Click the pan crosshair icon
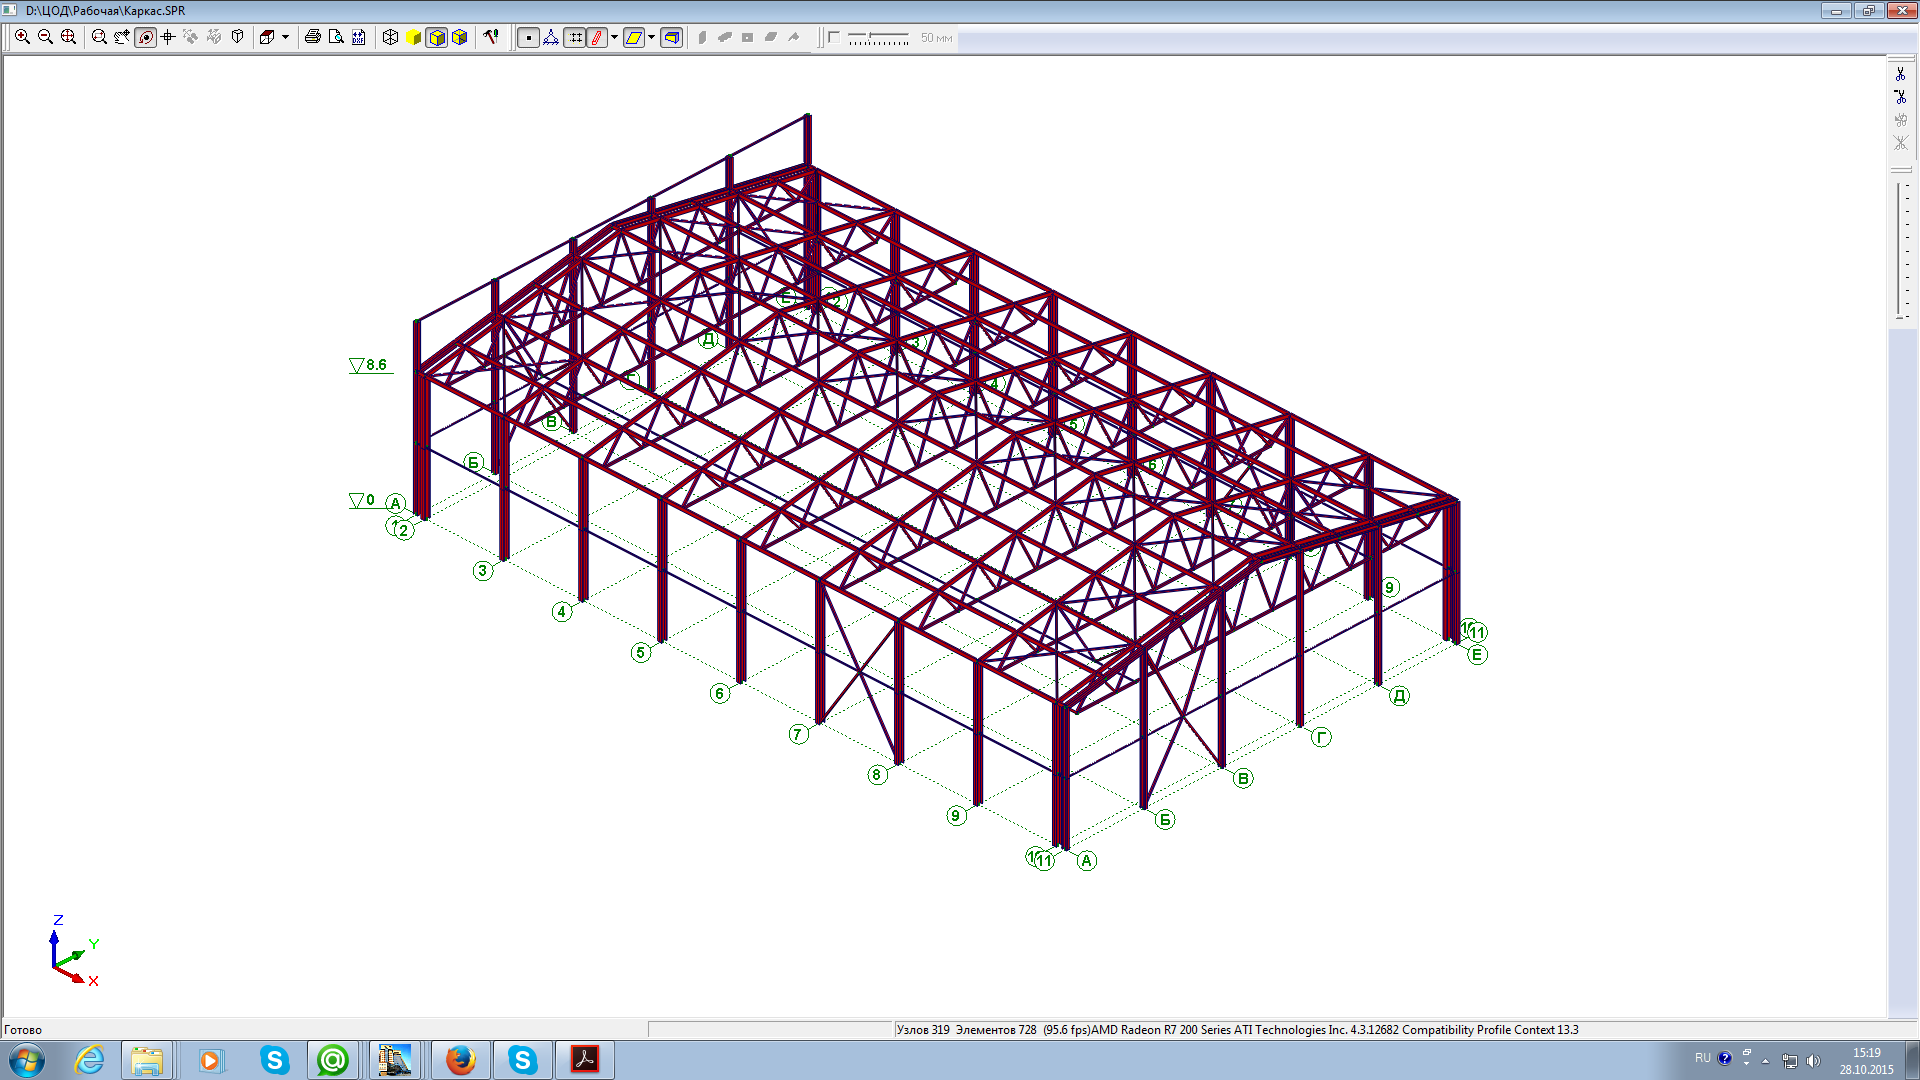 pyautogui.click(x=168, y=37)
